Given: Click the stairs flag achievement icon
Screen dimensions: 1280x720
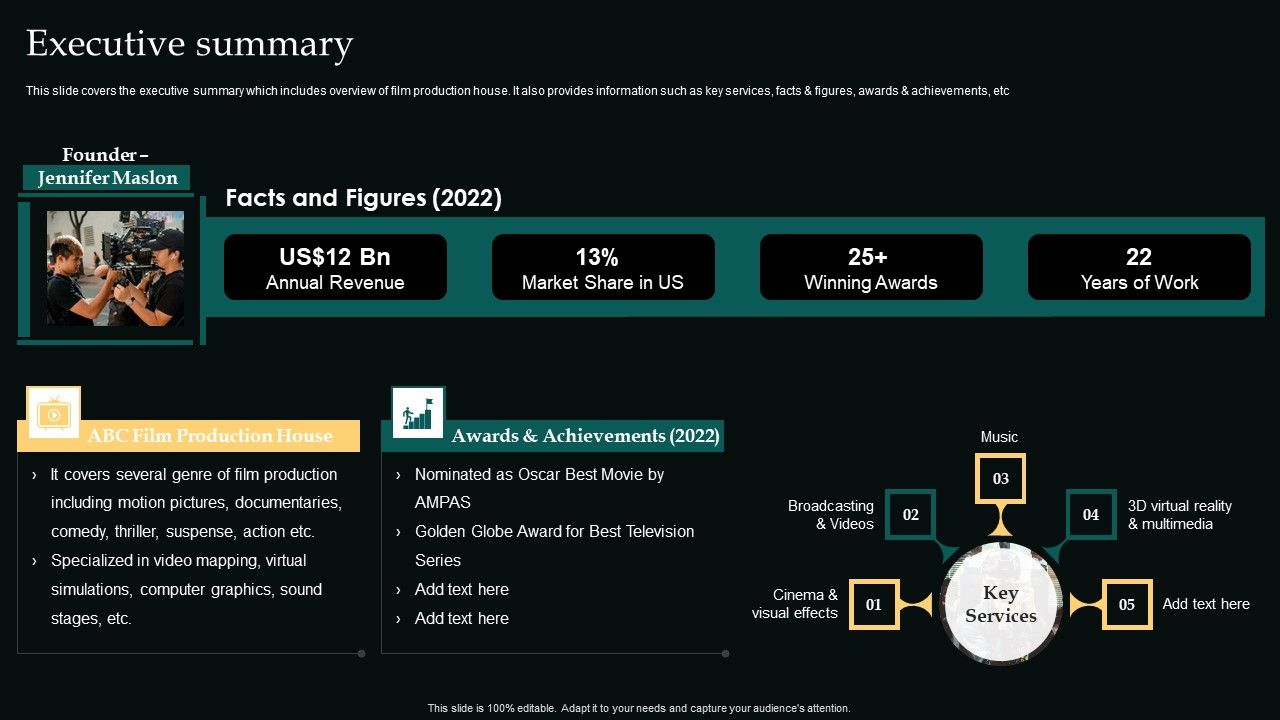Looking at the screenshot, I should point(418,412).
